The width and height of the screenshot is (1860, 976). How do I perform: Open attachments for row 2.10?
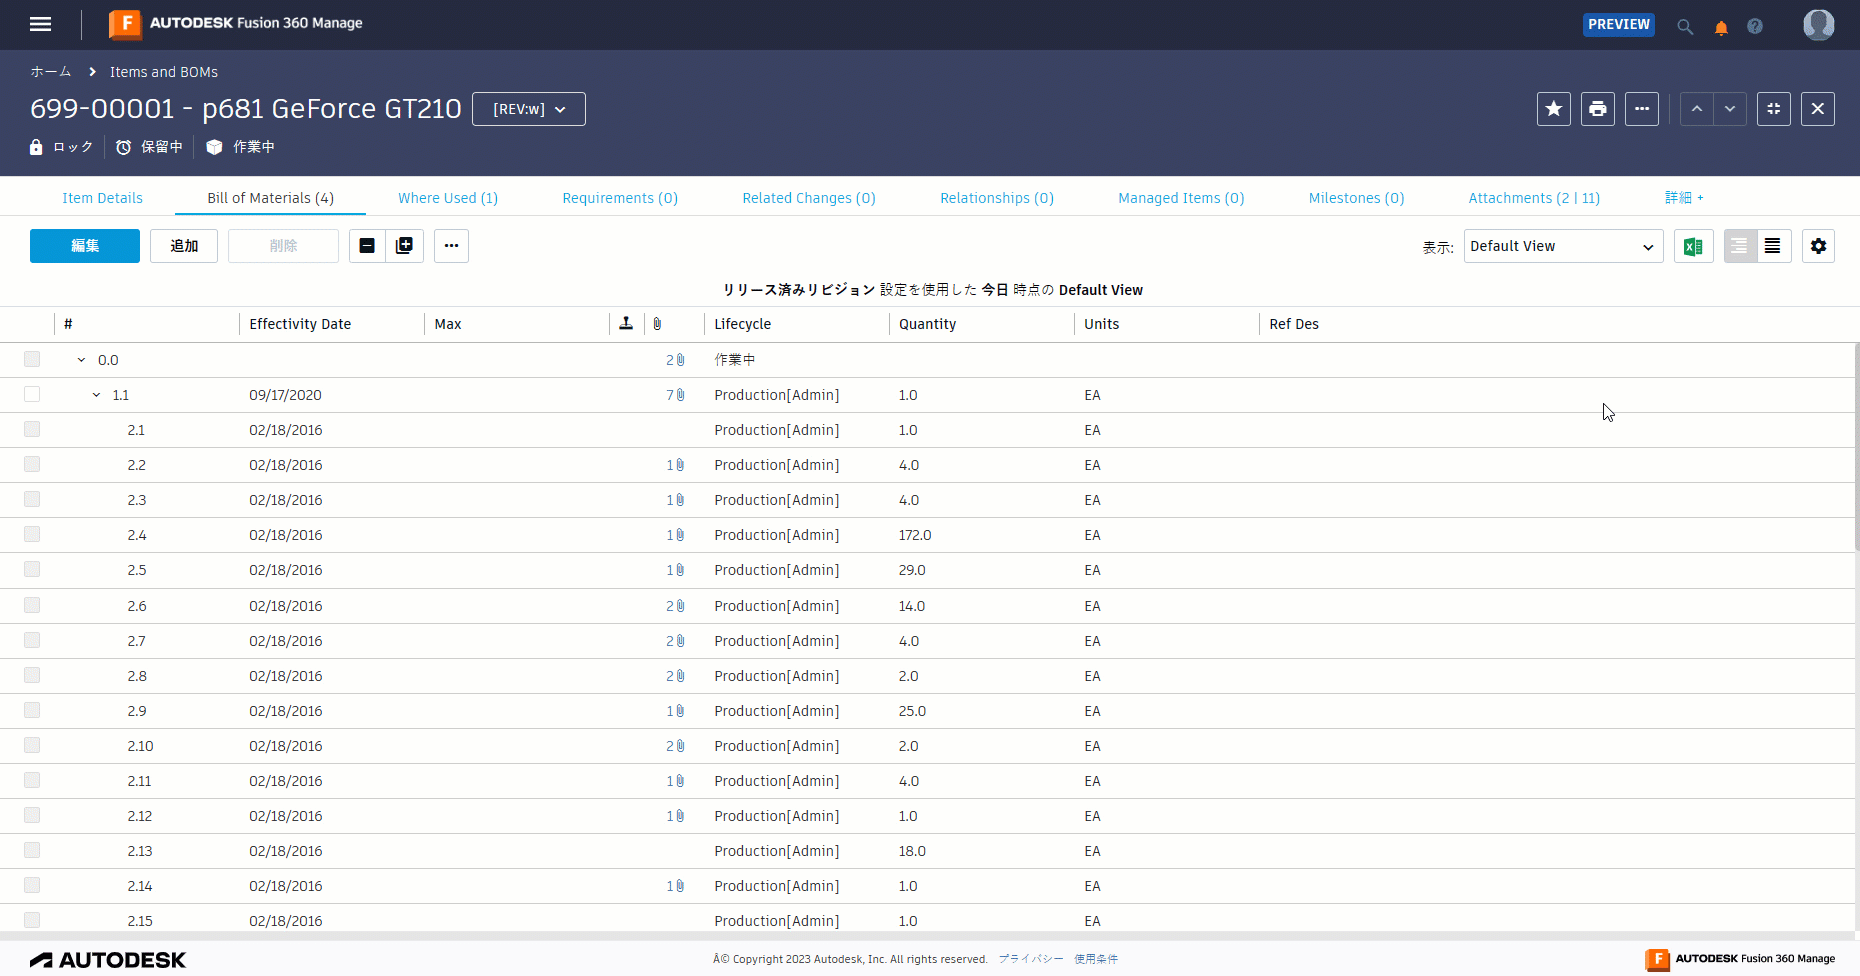click(676, 746)
